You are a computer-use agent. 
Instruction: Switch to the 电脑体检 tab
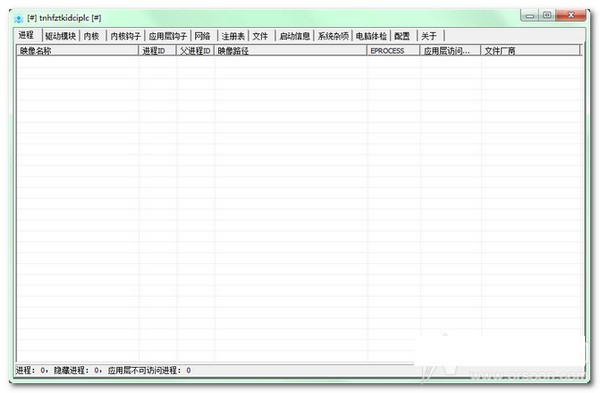tap(371, 36)
